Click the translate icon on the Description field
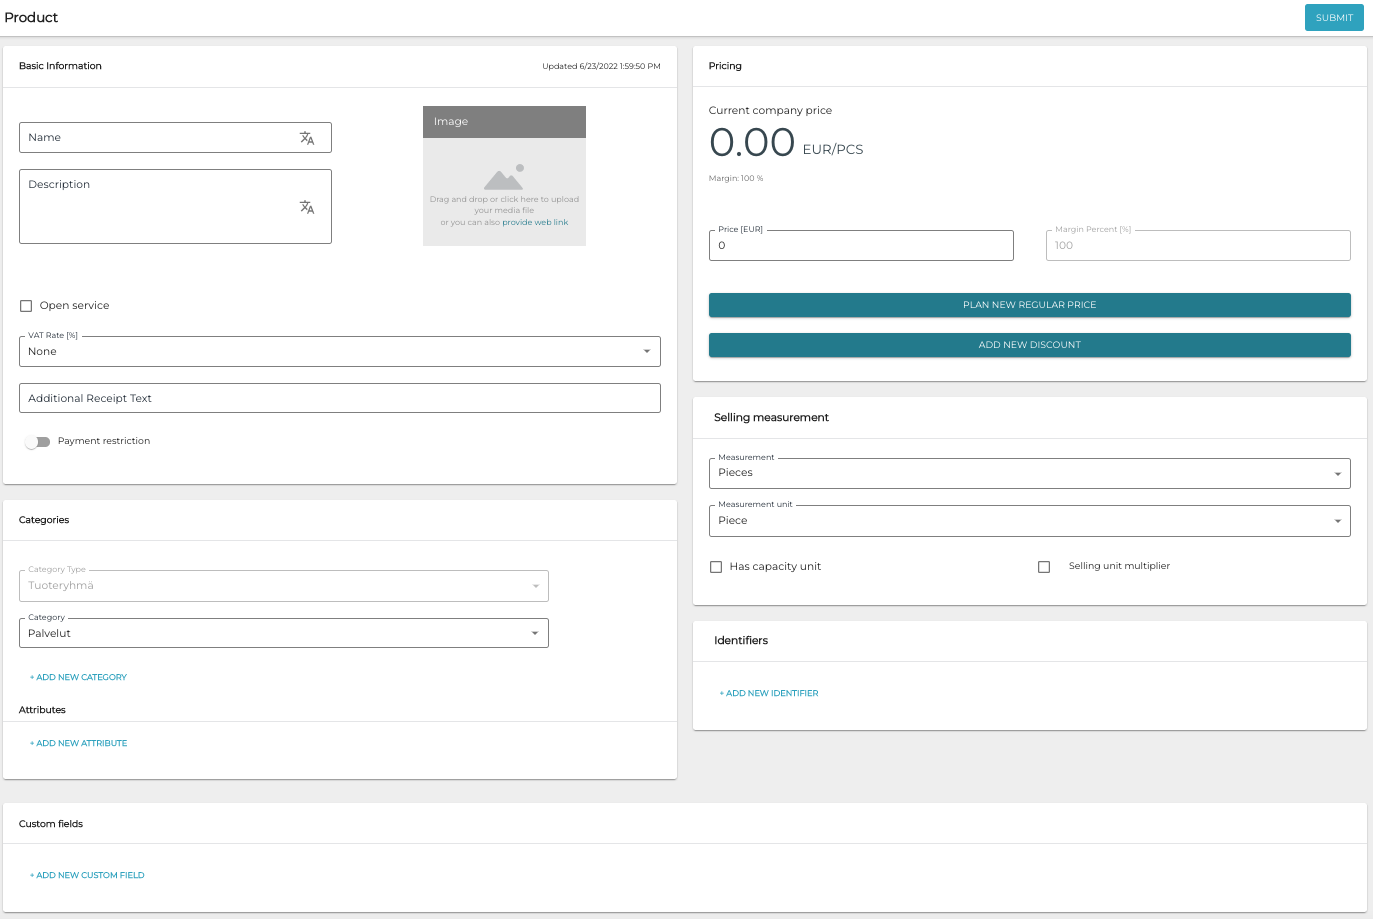1373x919 pixels. coord(306,207)
